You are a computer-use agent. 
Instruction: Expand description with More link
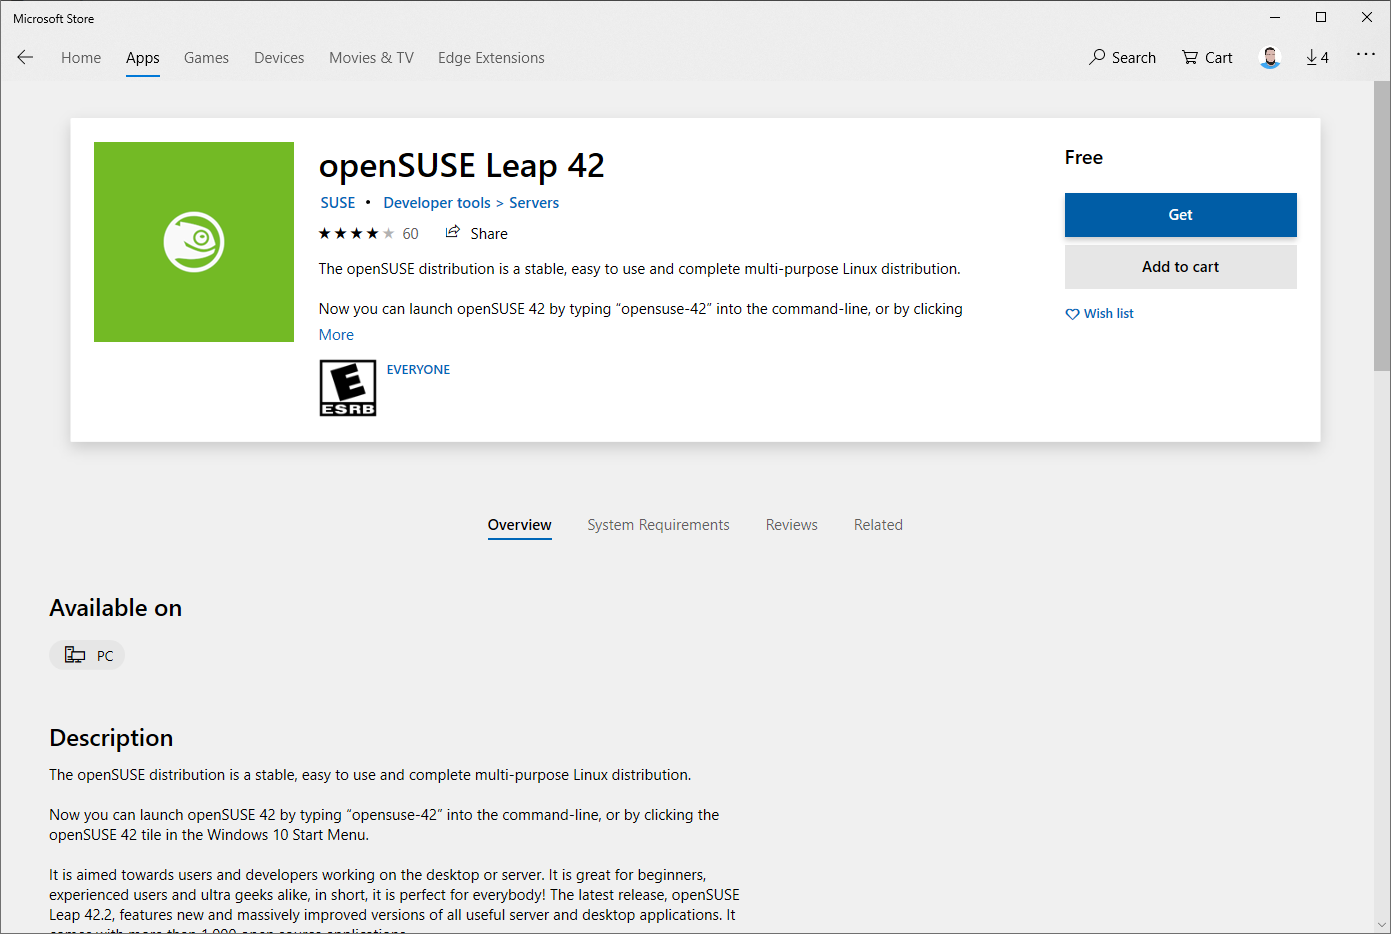(336, 335)
